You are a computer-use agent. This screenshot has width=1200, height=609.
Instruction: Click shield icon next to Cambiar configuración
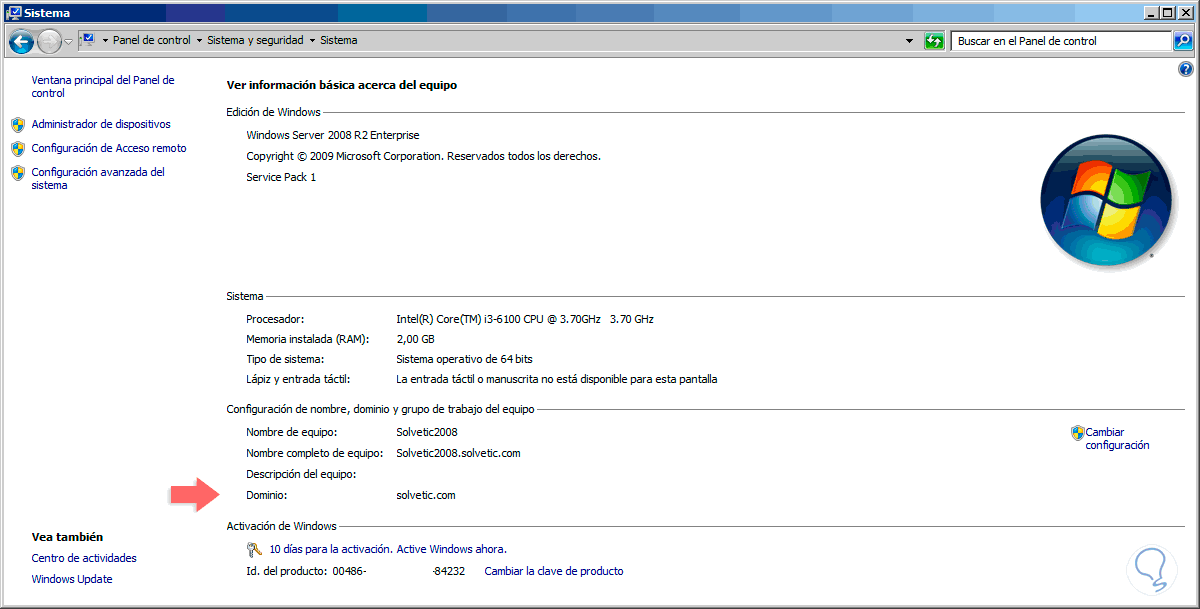point(1077,433)
